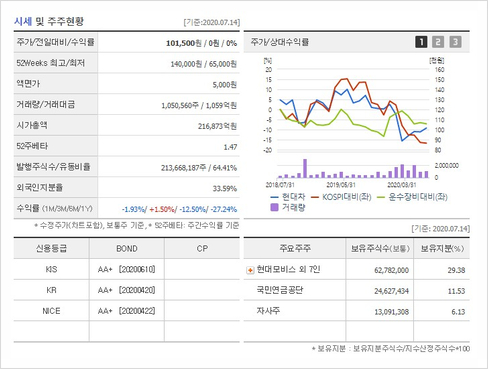Screen dimensions: 488x369
Task: Select the 액면가 value 5,000원
Action: [225, 85]
